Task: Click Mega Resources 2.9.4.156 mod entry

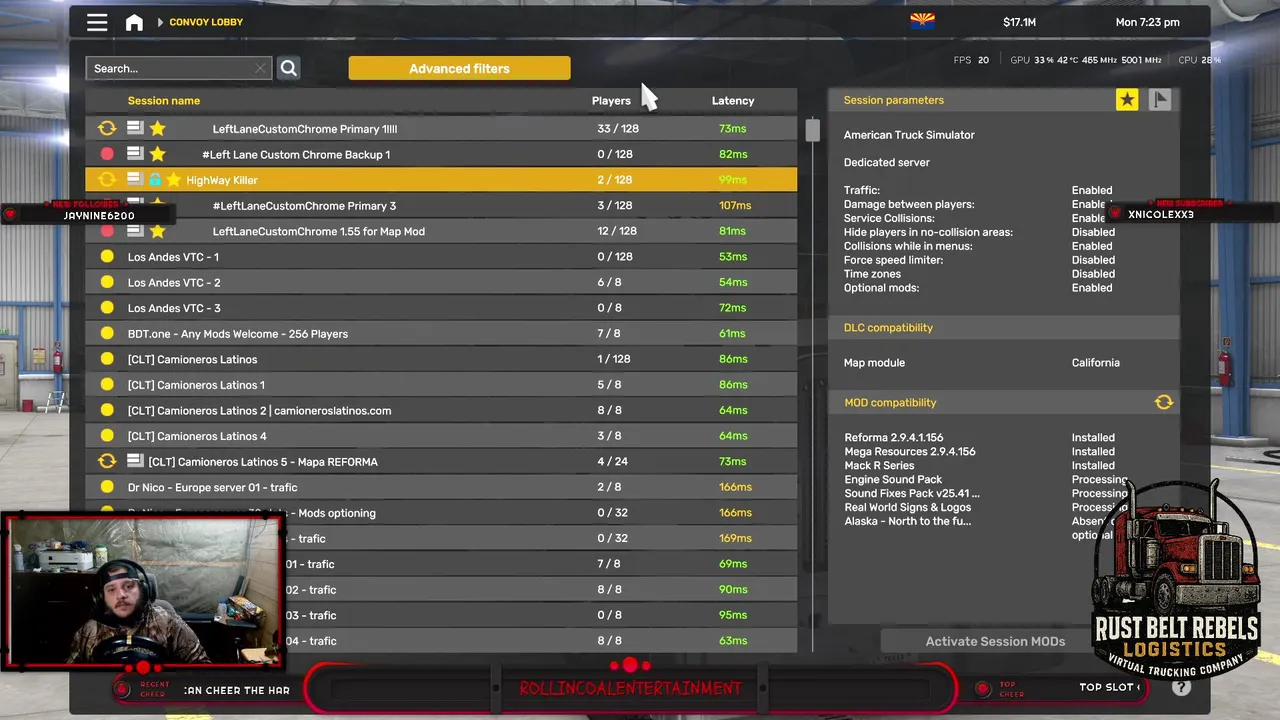Action: 910,451
